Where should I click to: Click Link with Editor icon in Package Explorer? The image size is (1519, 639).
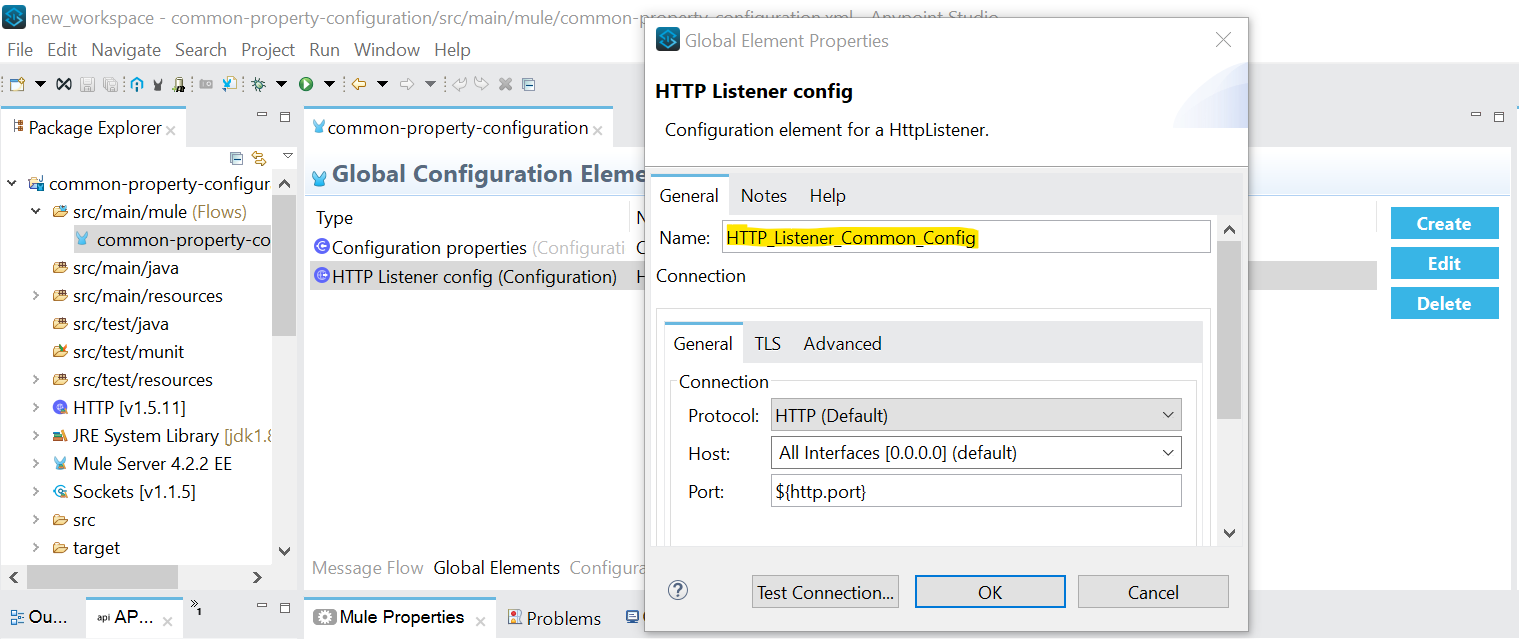[259, 158]
